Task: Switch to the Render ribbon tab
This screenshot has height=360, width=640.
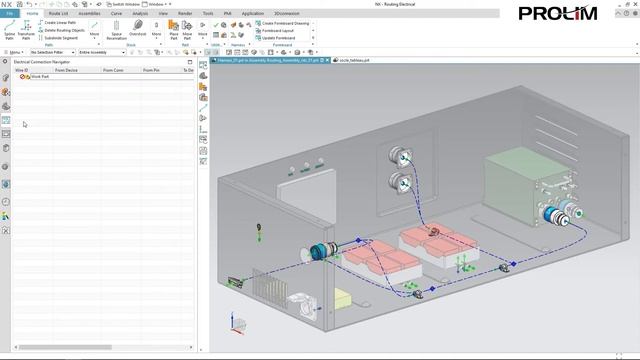Action: point(185,13)
